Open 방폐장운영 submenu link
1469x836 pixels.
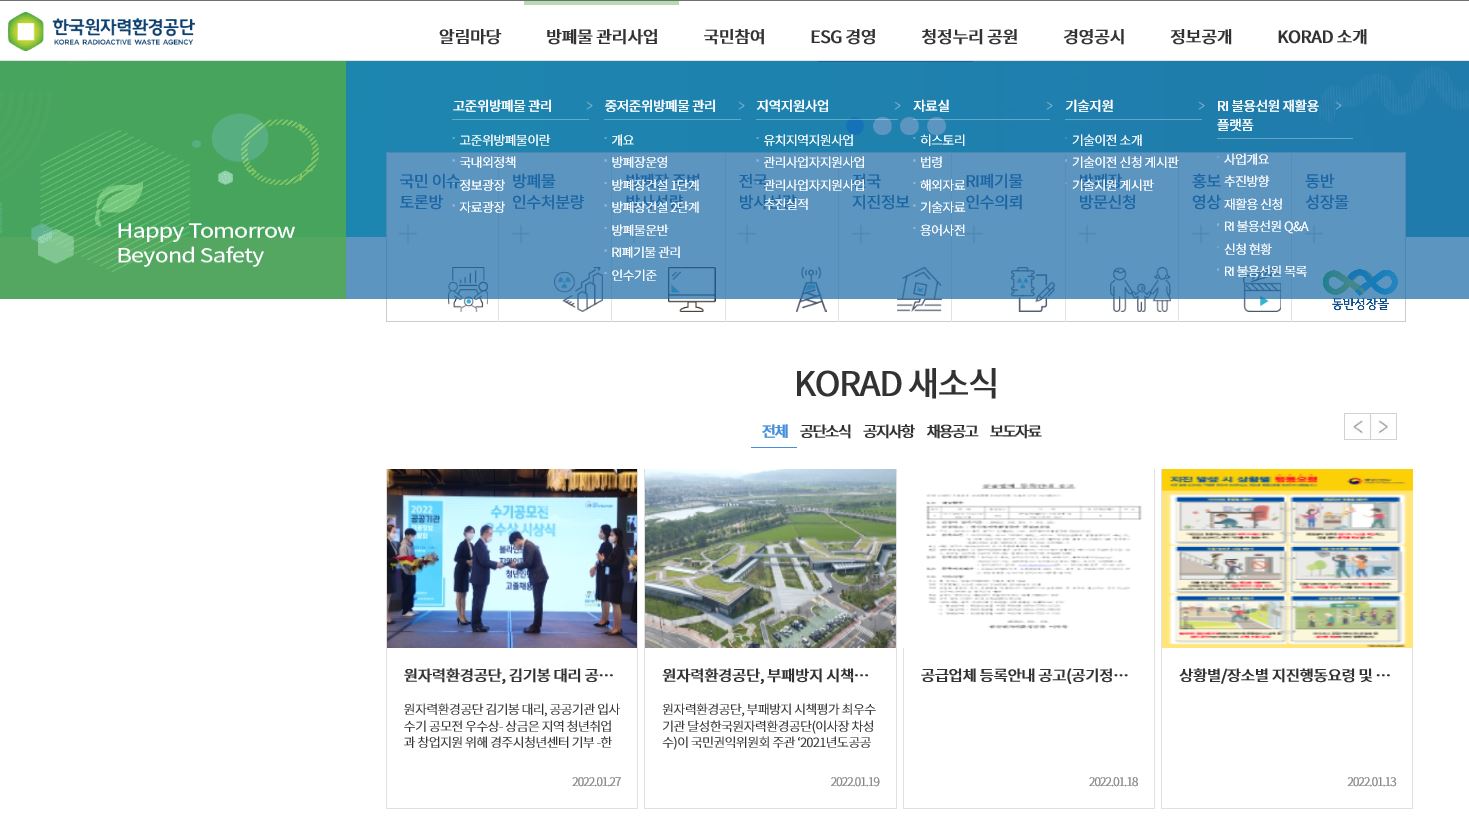[x=639, y=162]
